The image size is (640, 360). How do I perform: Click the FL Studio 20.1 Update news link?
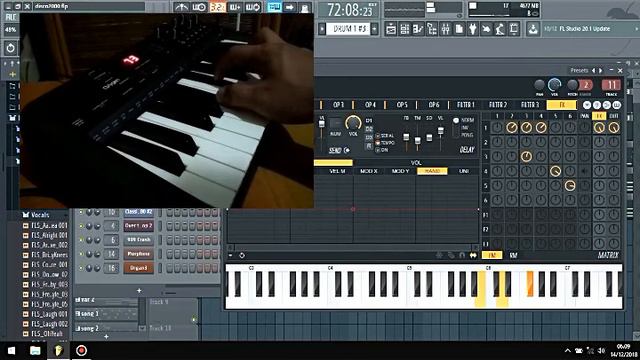584,29
